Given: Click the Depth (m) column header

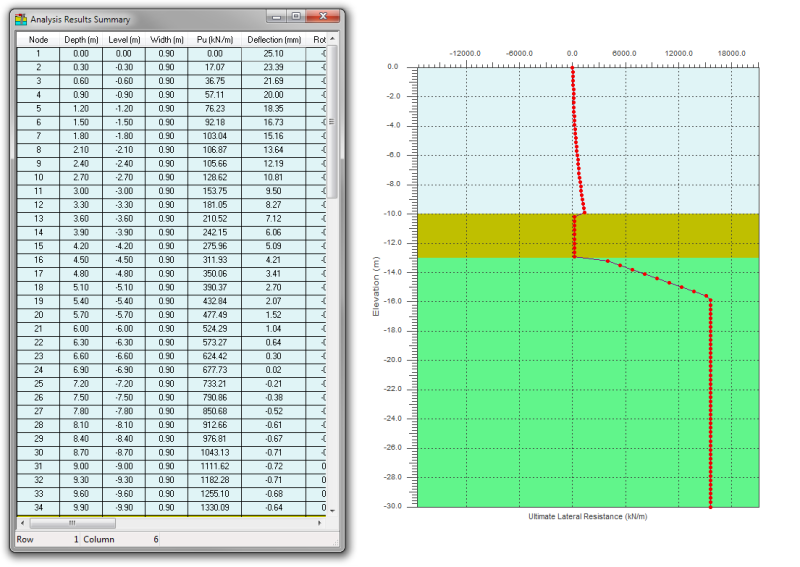Looking at the screenshot, I should coord(81,40).
